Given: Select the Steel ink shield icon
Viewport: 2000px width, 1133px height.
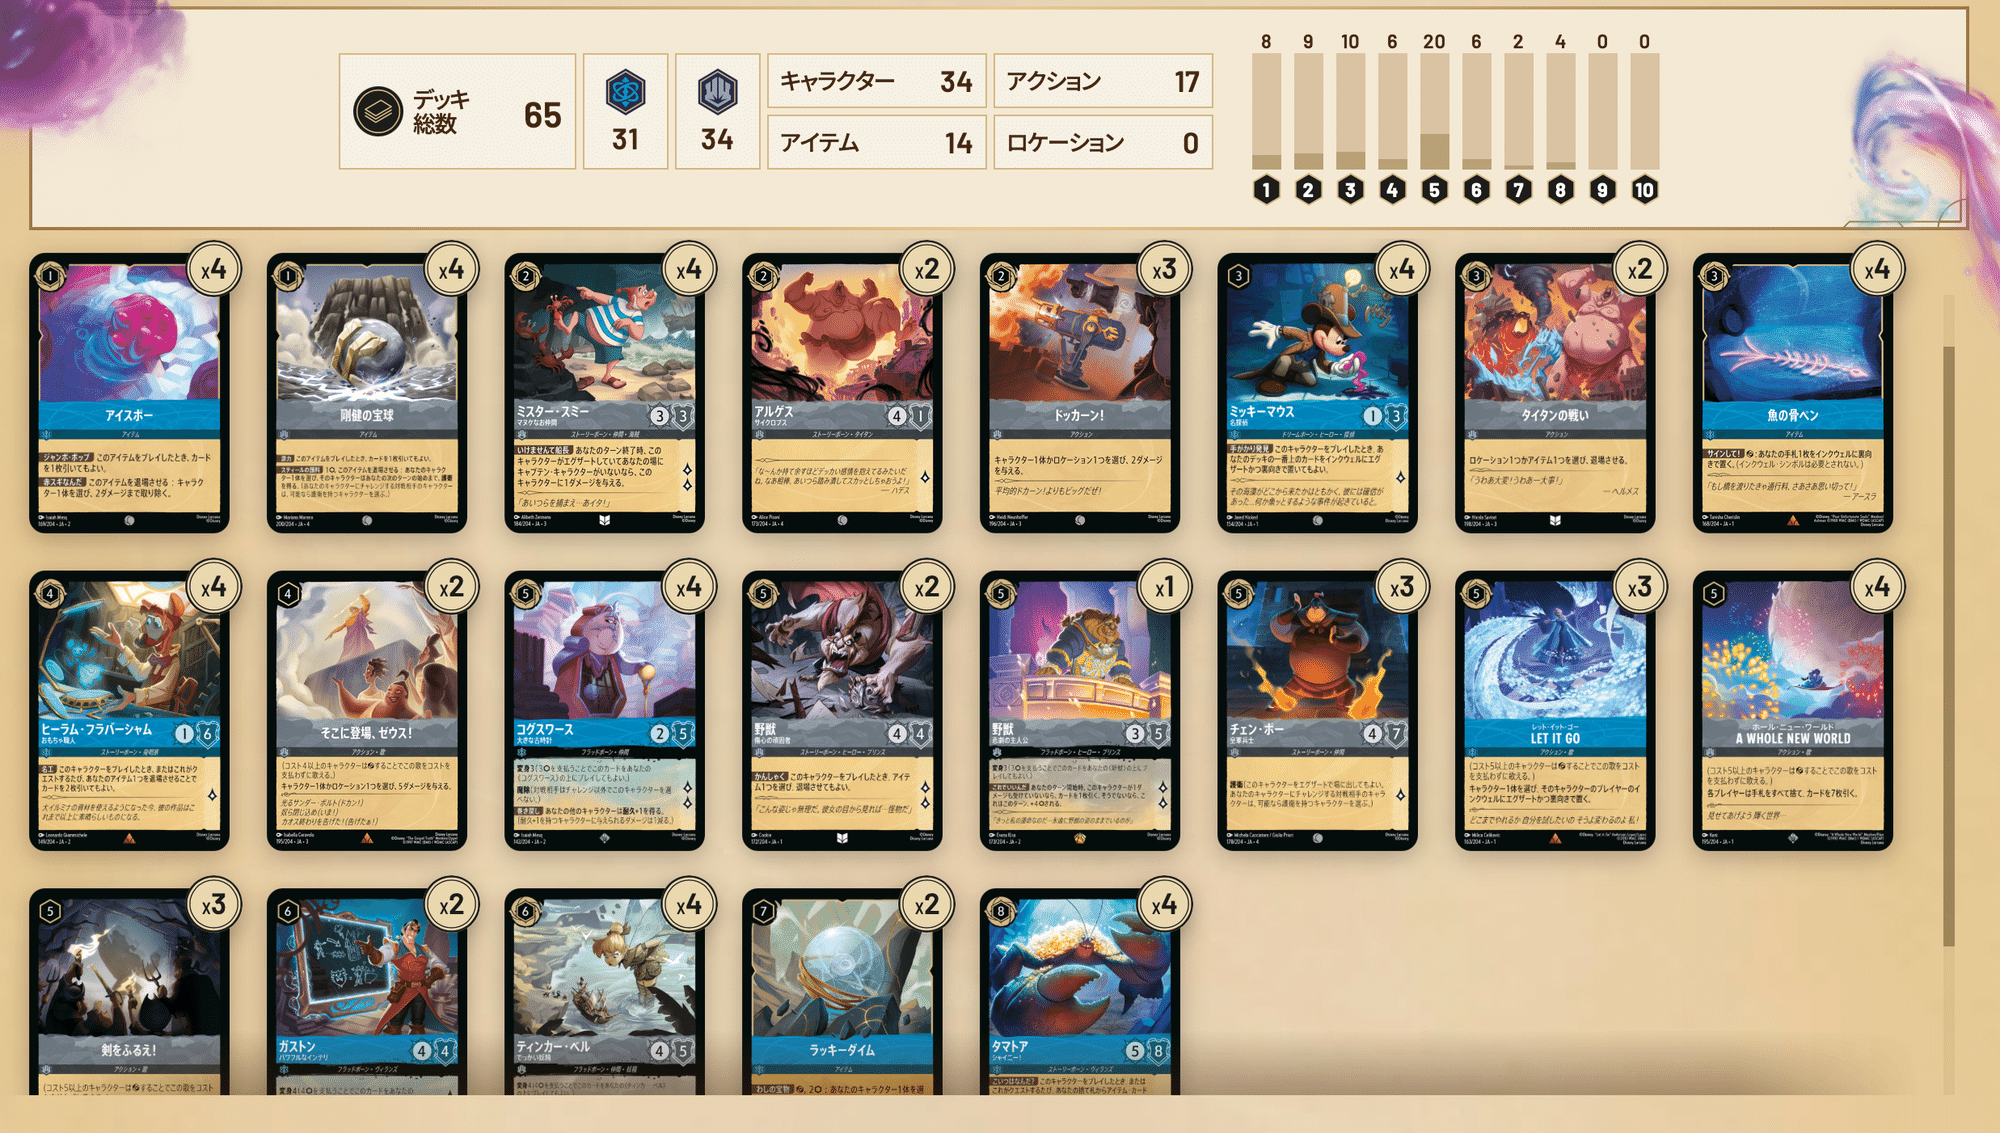Looking at the screenshot, I should [717, 92].
